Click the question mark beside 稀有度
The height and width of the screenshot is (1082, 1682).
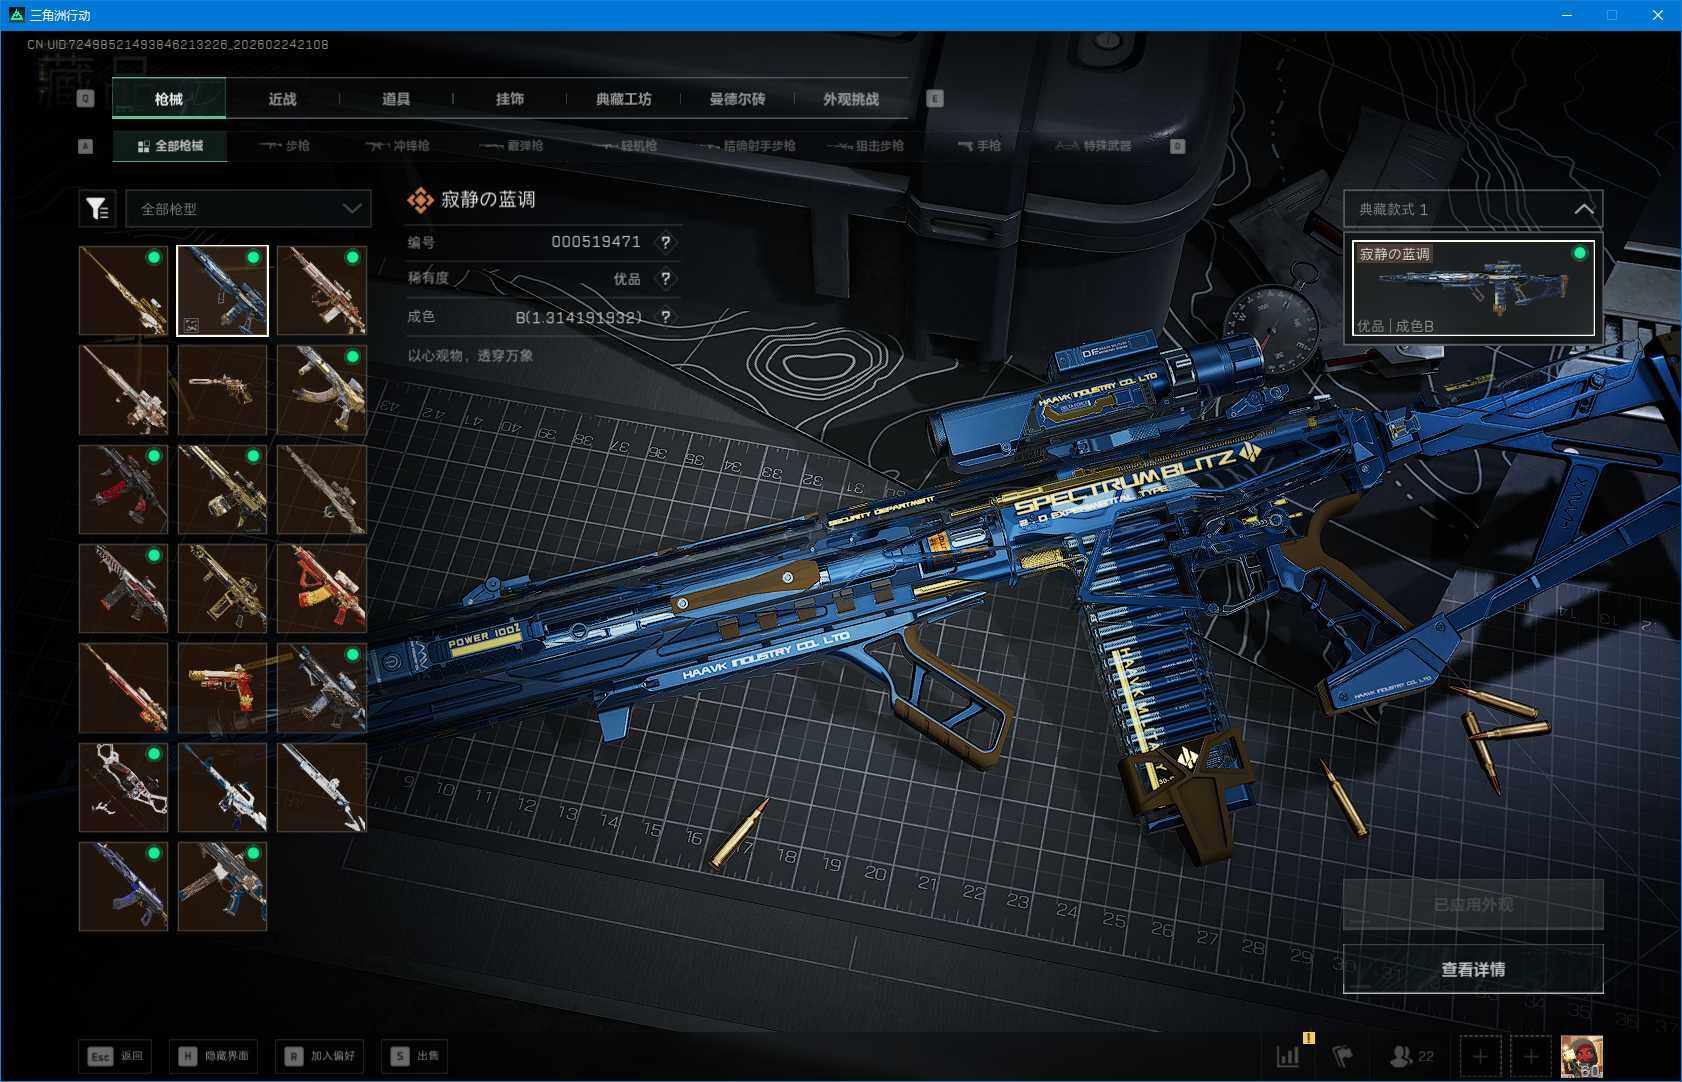pyautogui.click(x=665, y=279)
